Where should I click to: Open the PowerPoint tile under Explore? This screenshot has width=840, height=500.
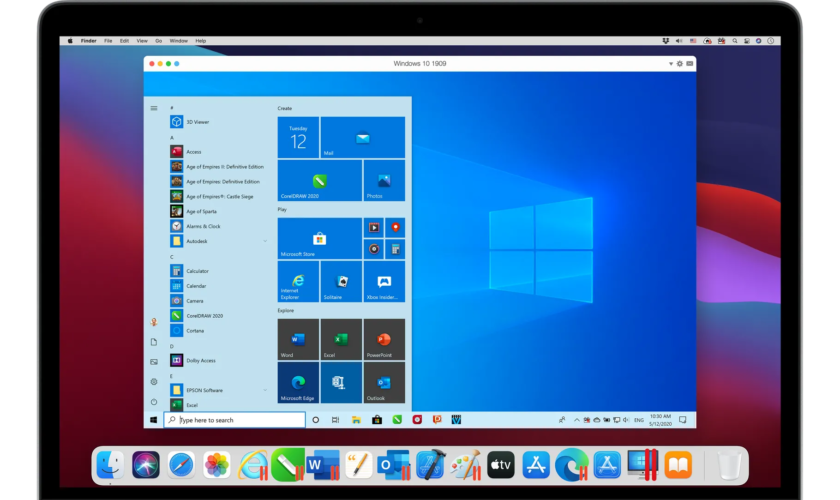(384, 339)
